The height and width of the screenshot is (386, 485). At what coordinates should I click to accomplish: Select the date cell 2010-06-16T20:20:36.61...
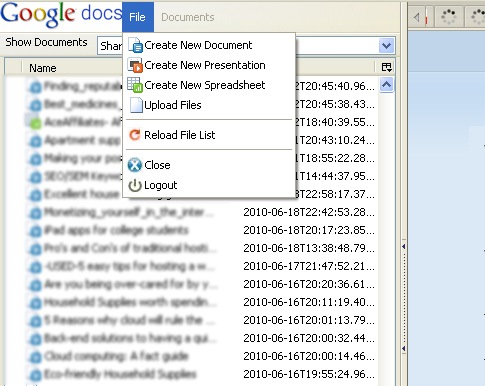309,284
